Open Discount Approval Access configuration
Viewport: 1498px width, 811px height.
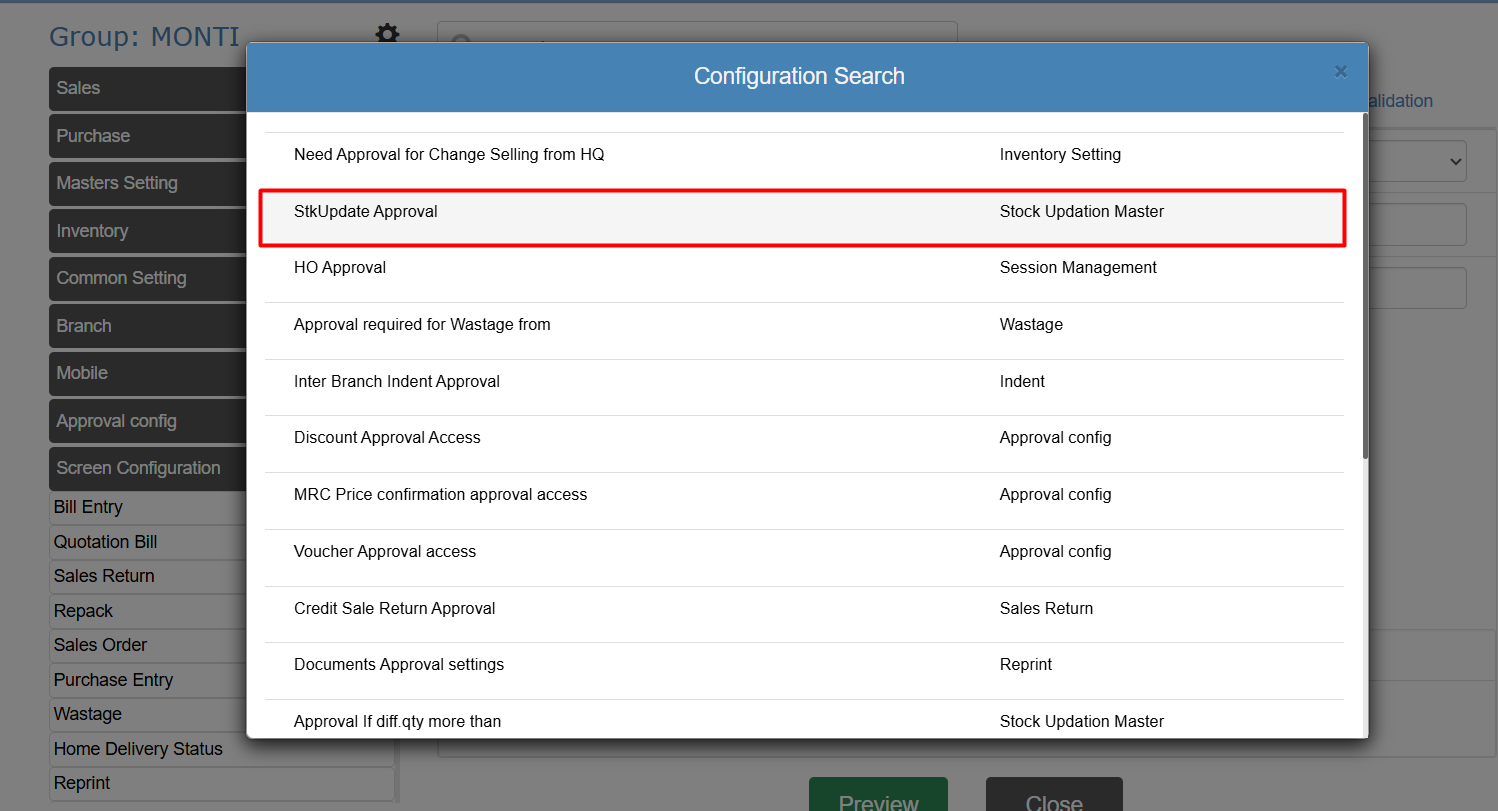tap(387, 438)
